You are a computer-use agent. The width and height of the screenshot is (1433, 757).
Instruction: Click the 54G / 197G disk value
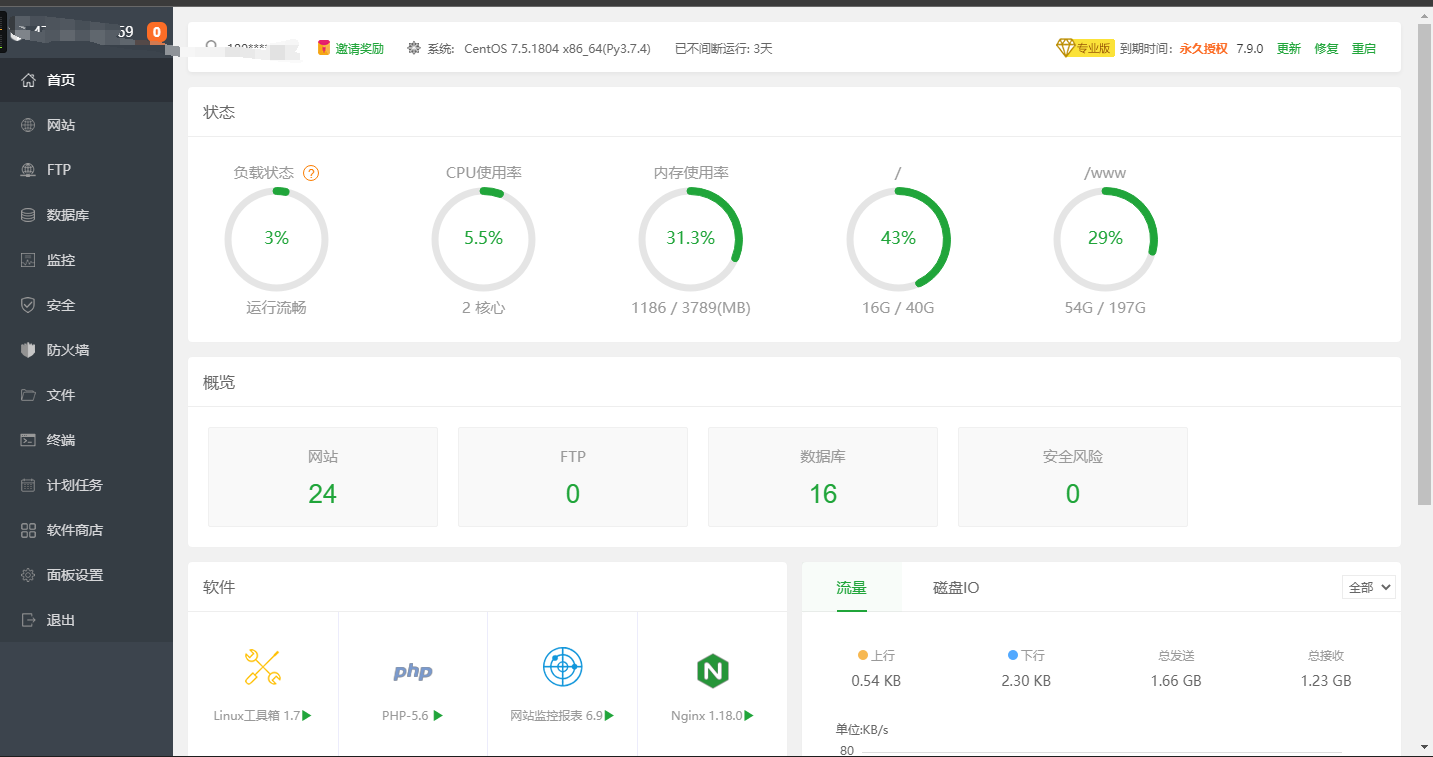(1105, 308)
